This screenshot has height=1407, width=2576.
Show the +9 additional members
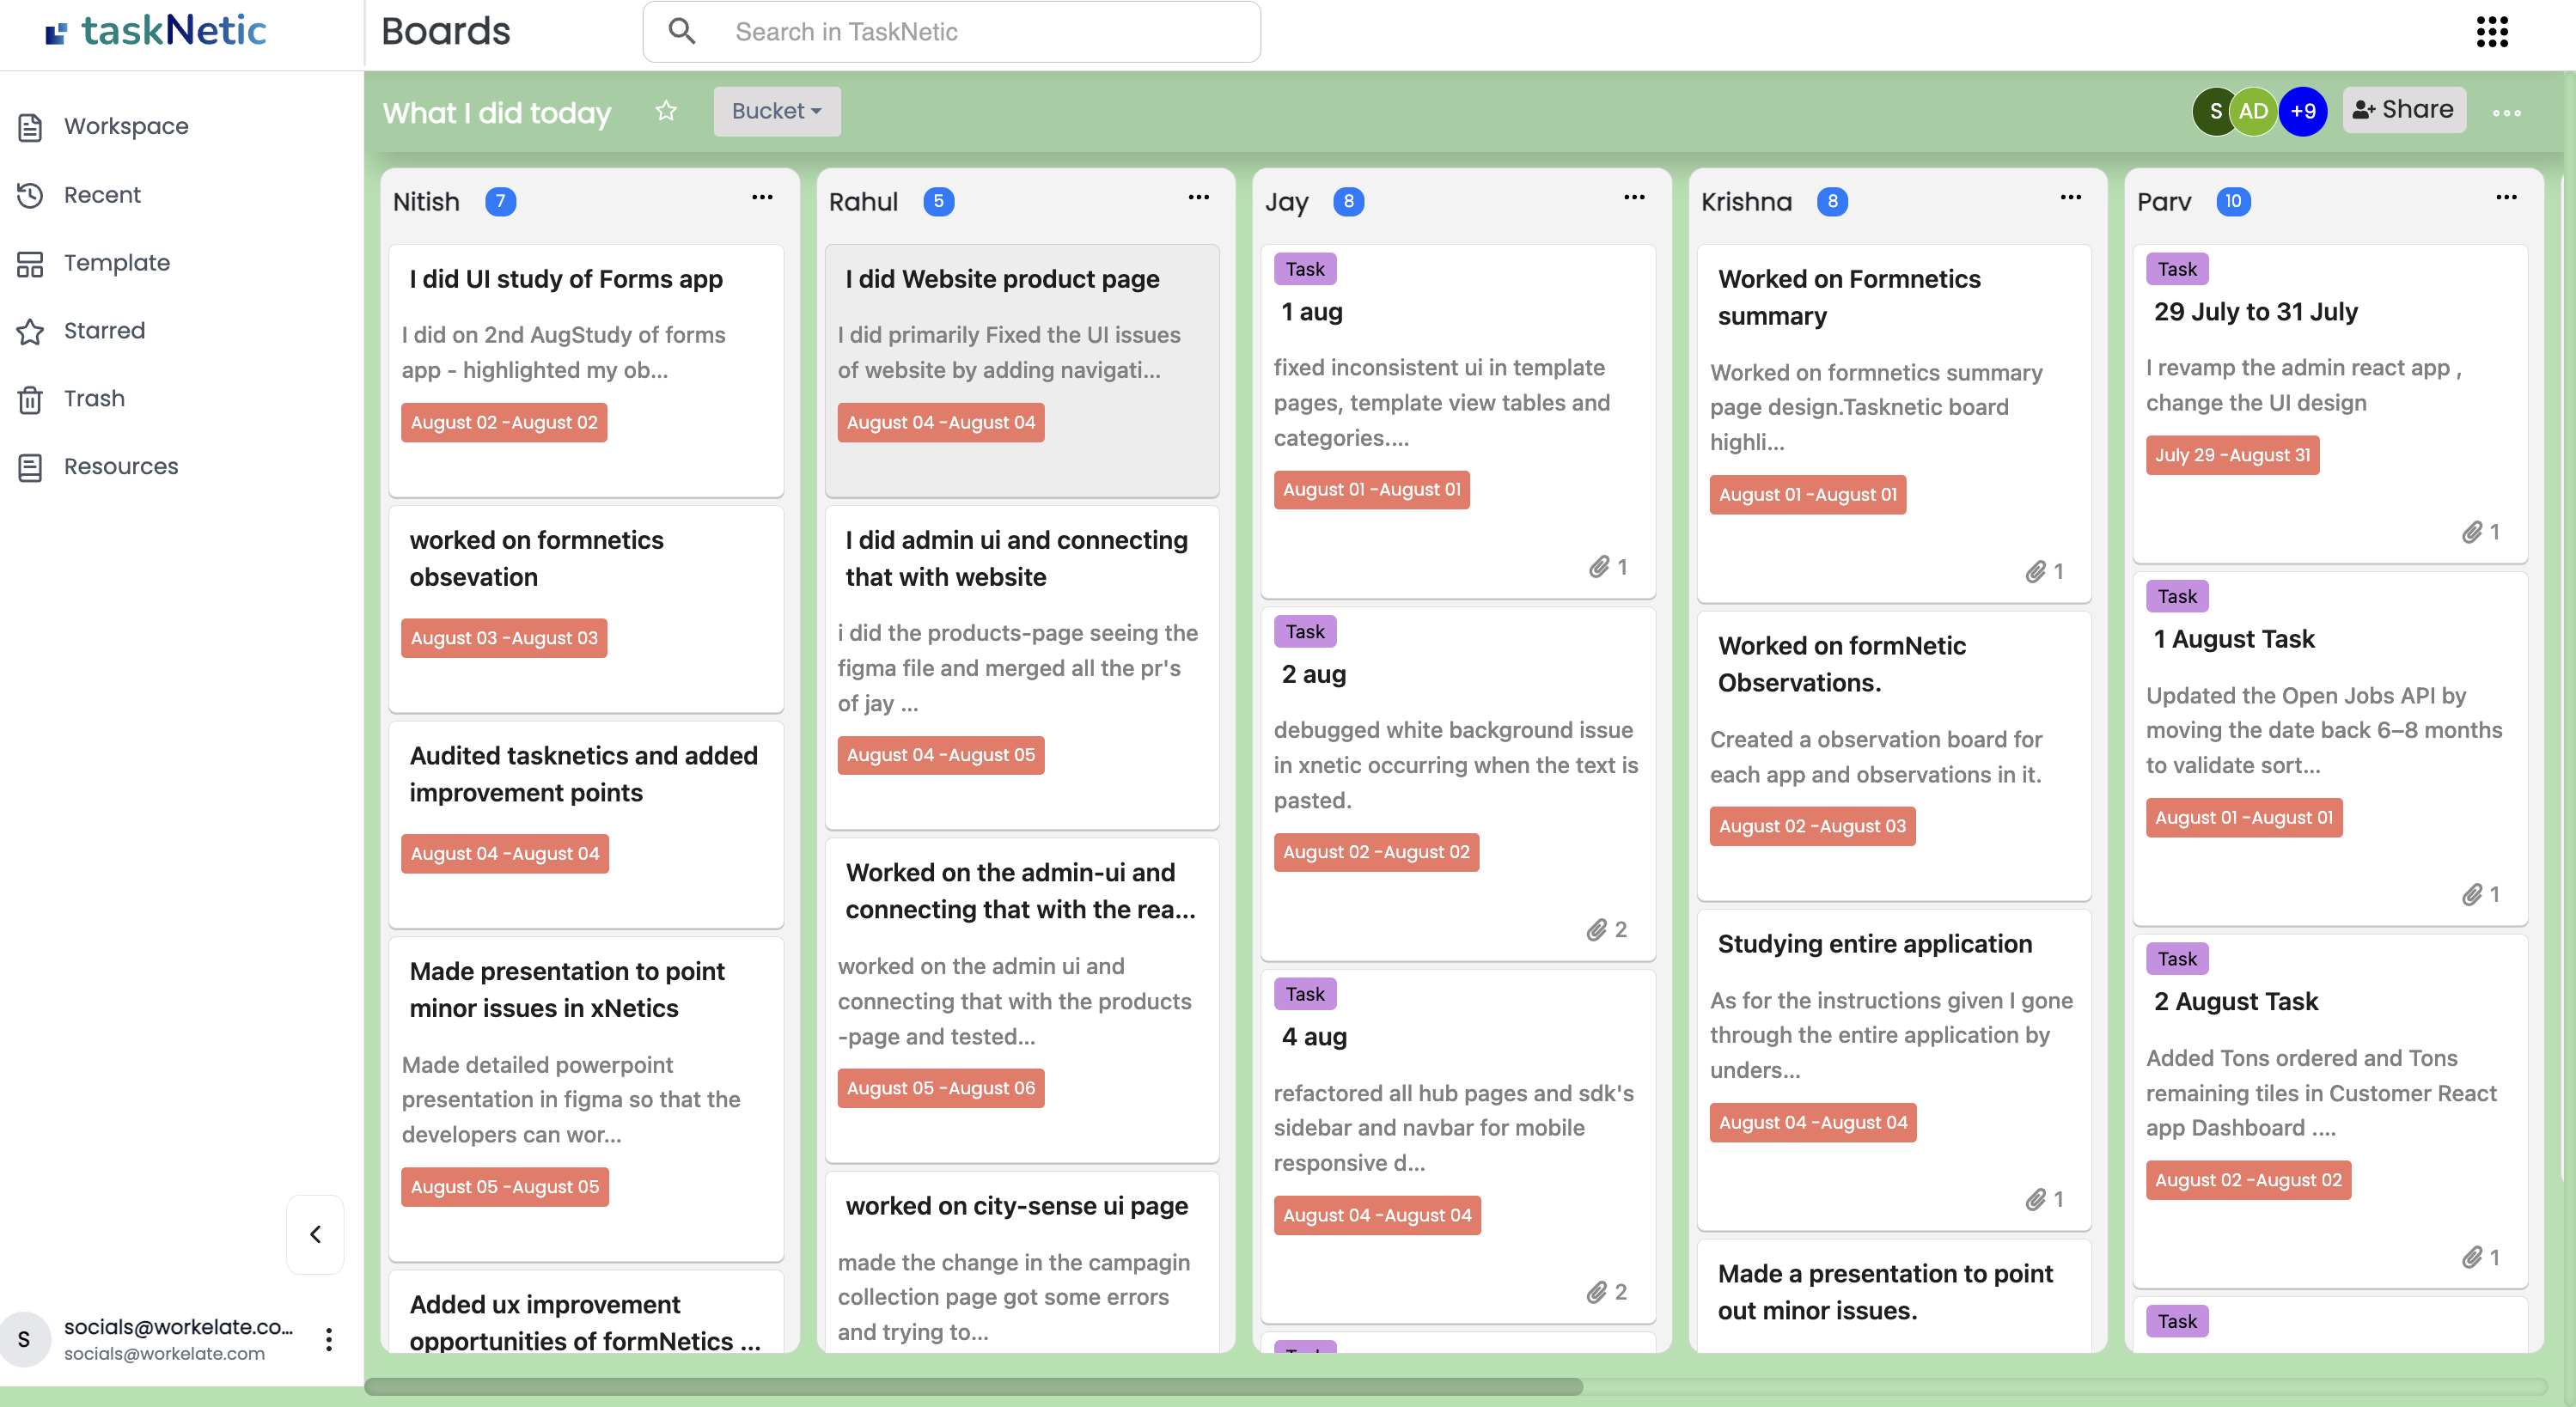(x=2303, y=111)
